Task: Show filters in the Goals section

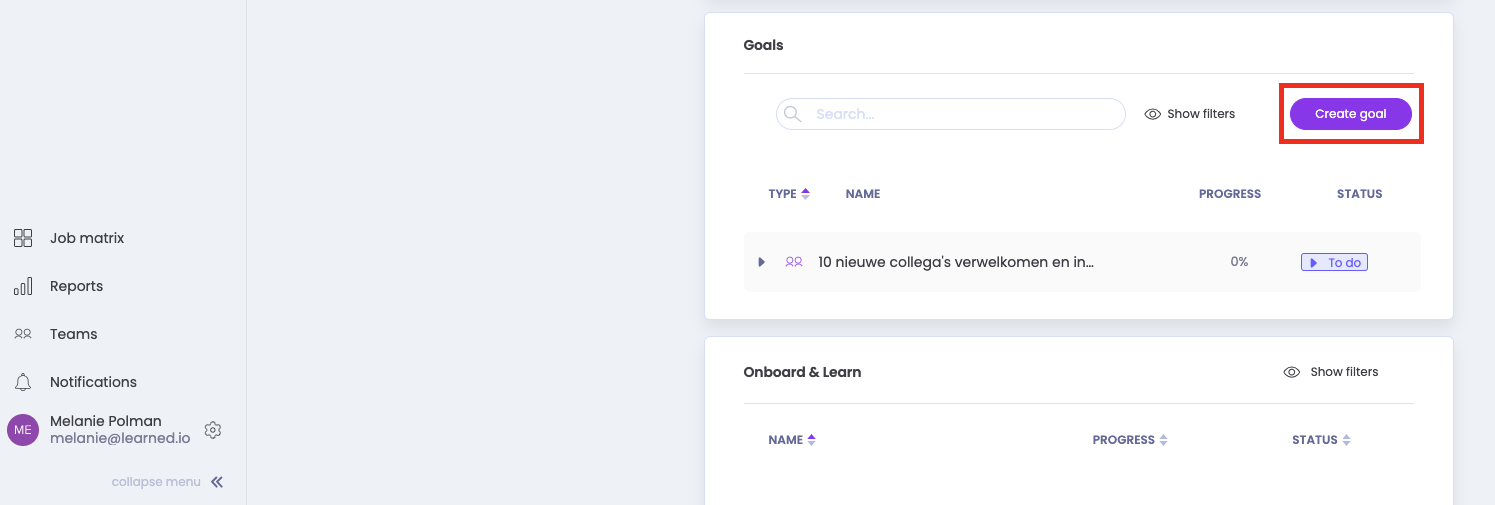Action: click(1190, 114)
